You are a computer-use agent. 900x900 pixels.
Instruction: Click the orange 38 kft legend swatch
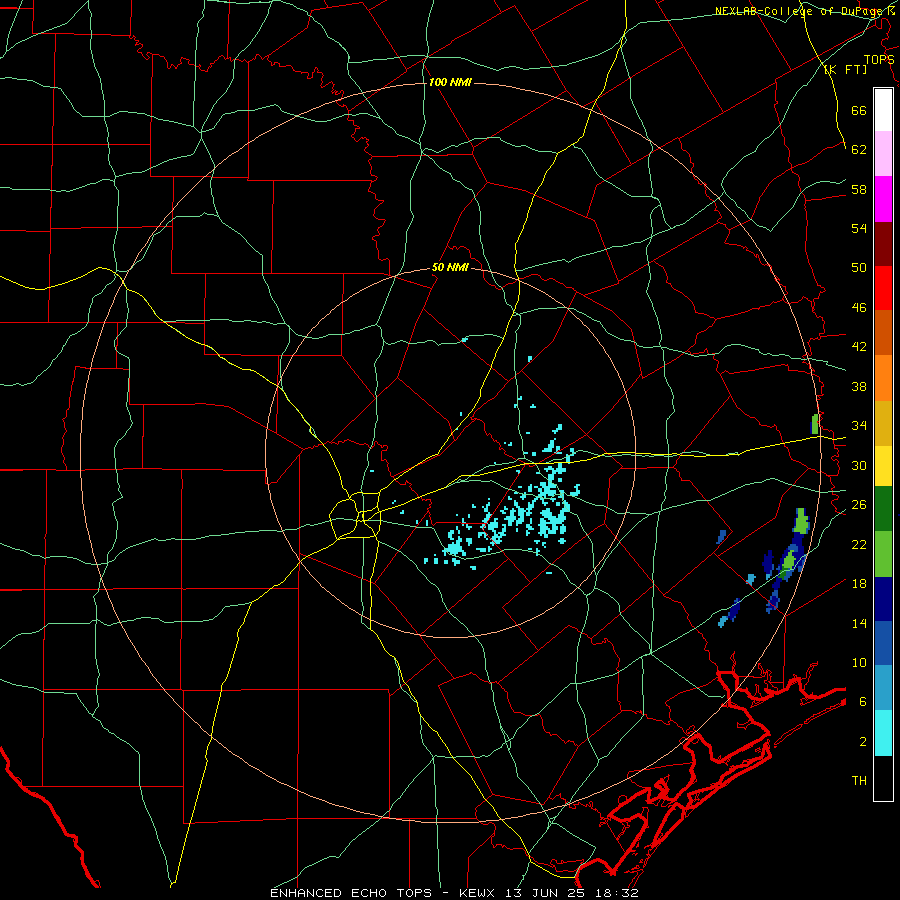pos(883,378)
